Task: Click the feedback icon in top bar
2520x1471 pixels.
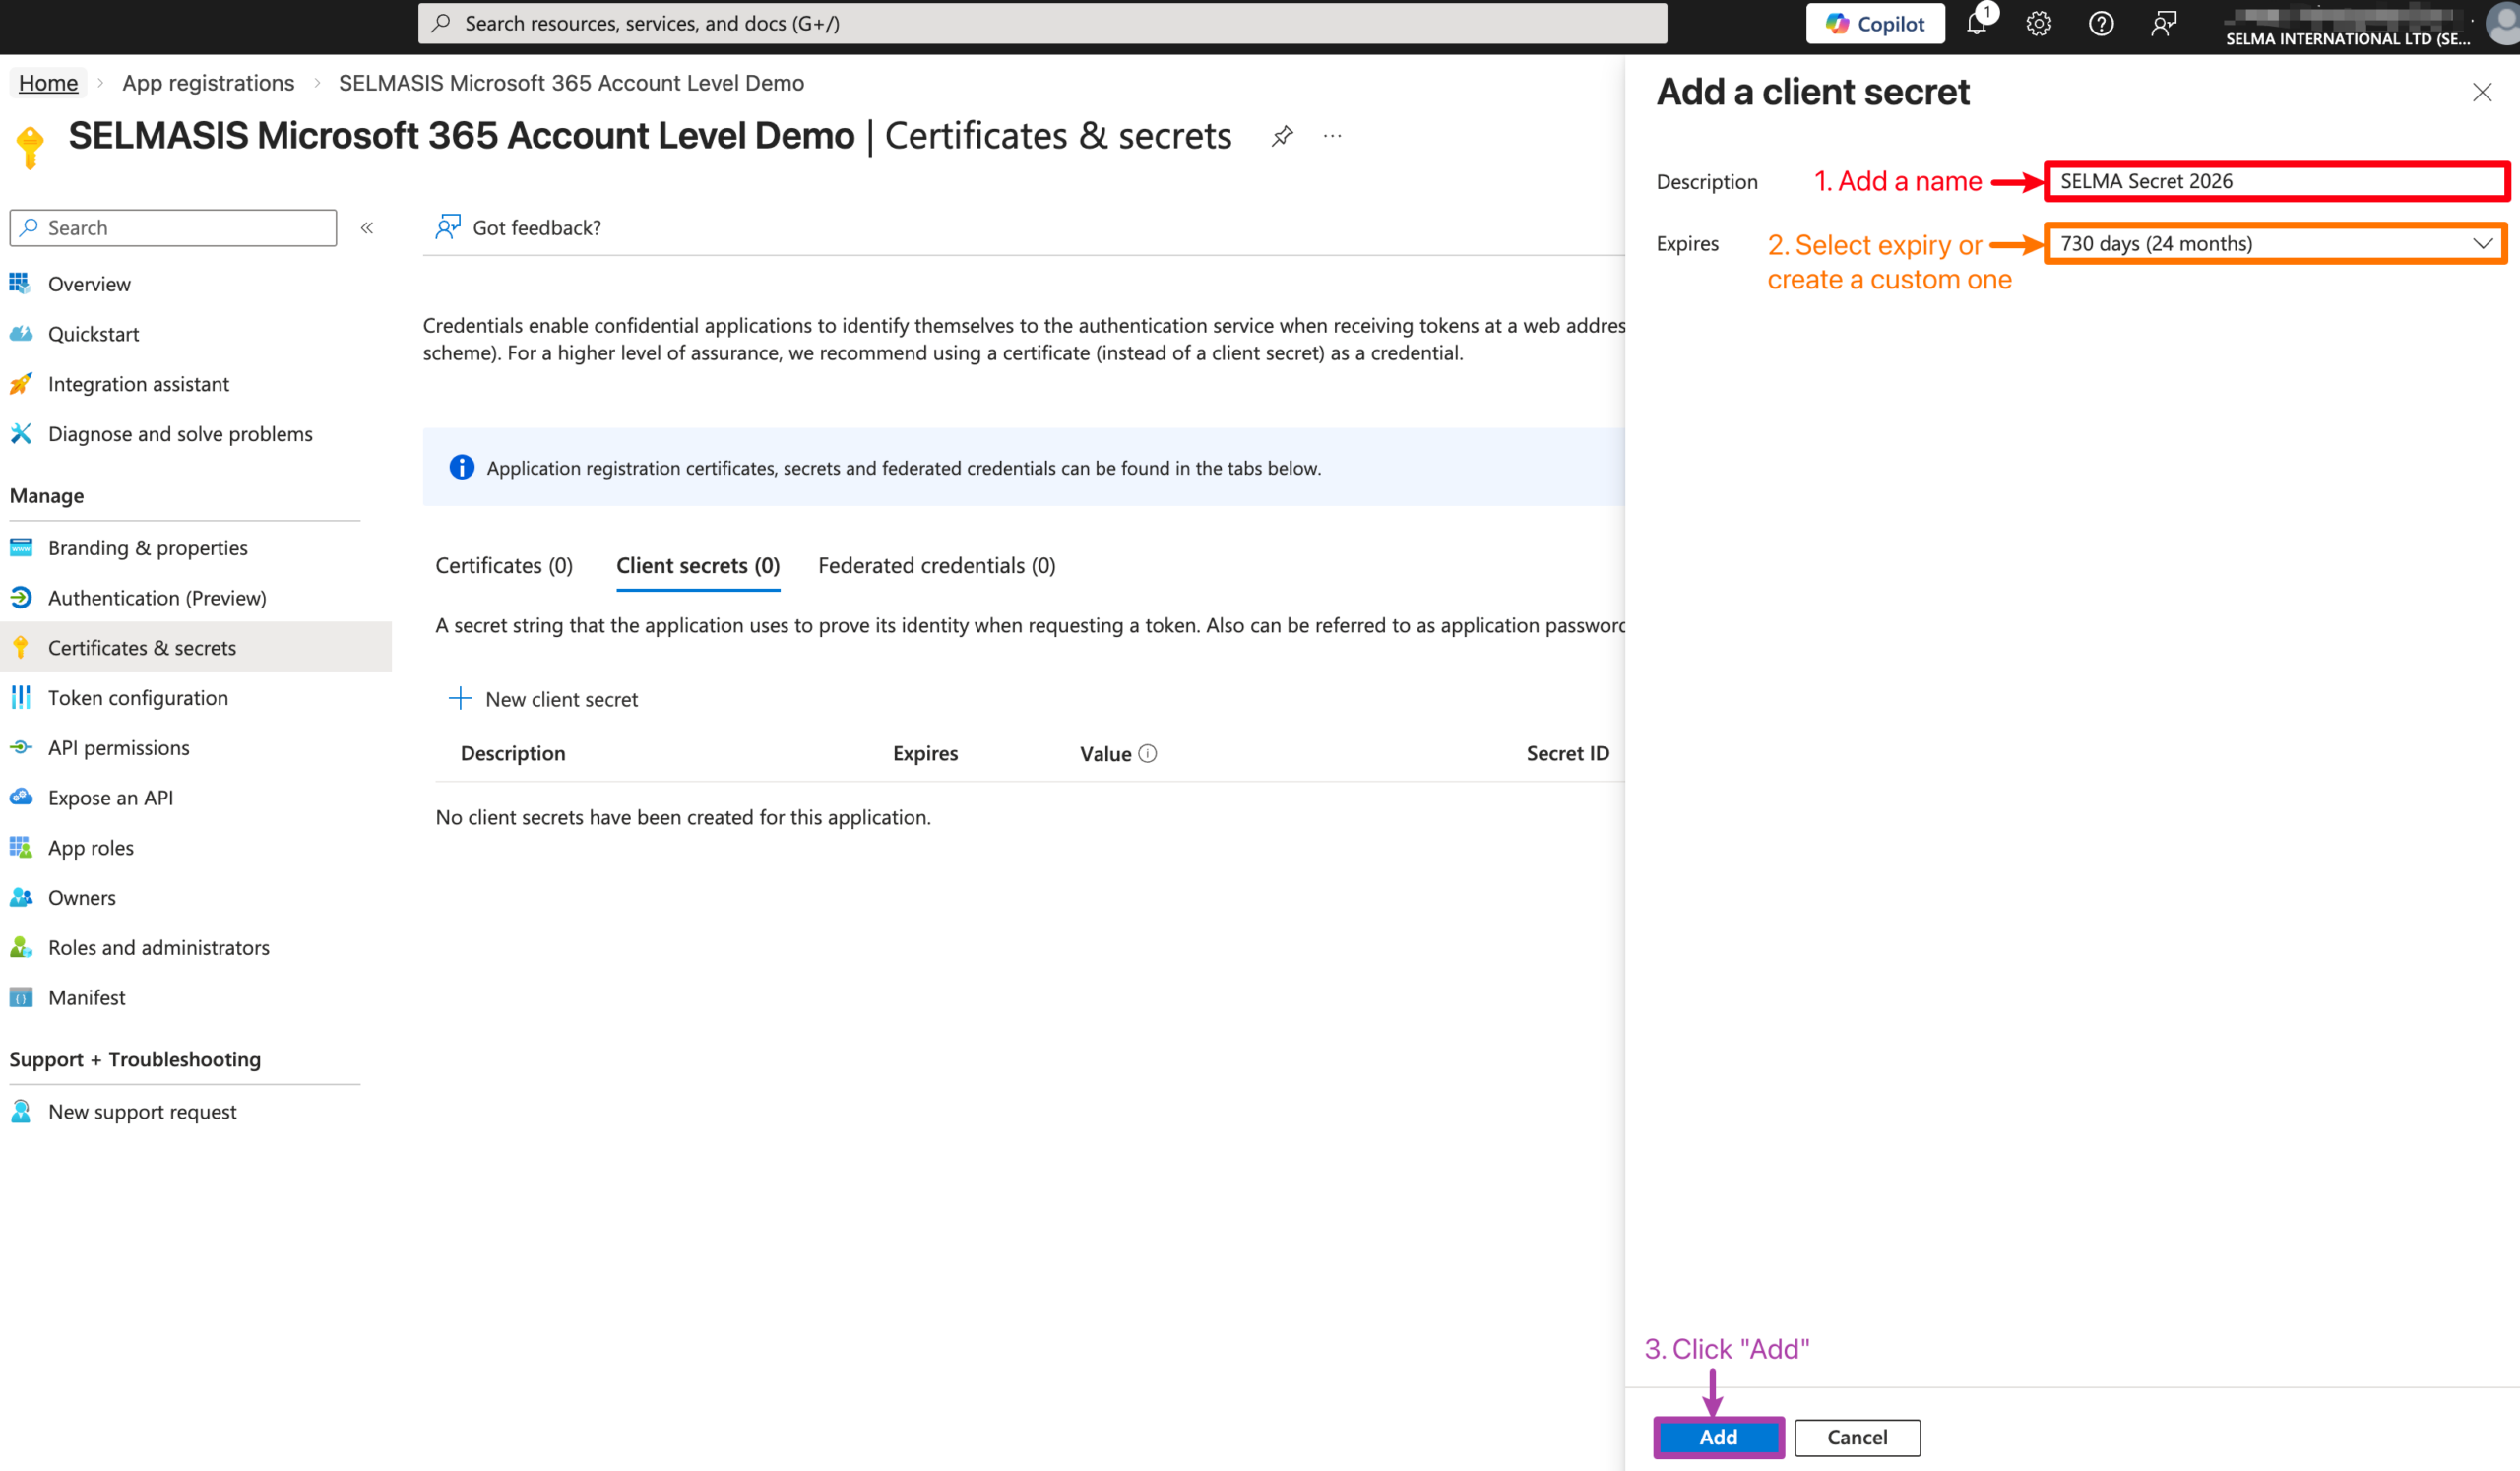Action: tap(2163, 24)
